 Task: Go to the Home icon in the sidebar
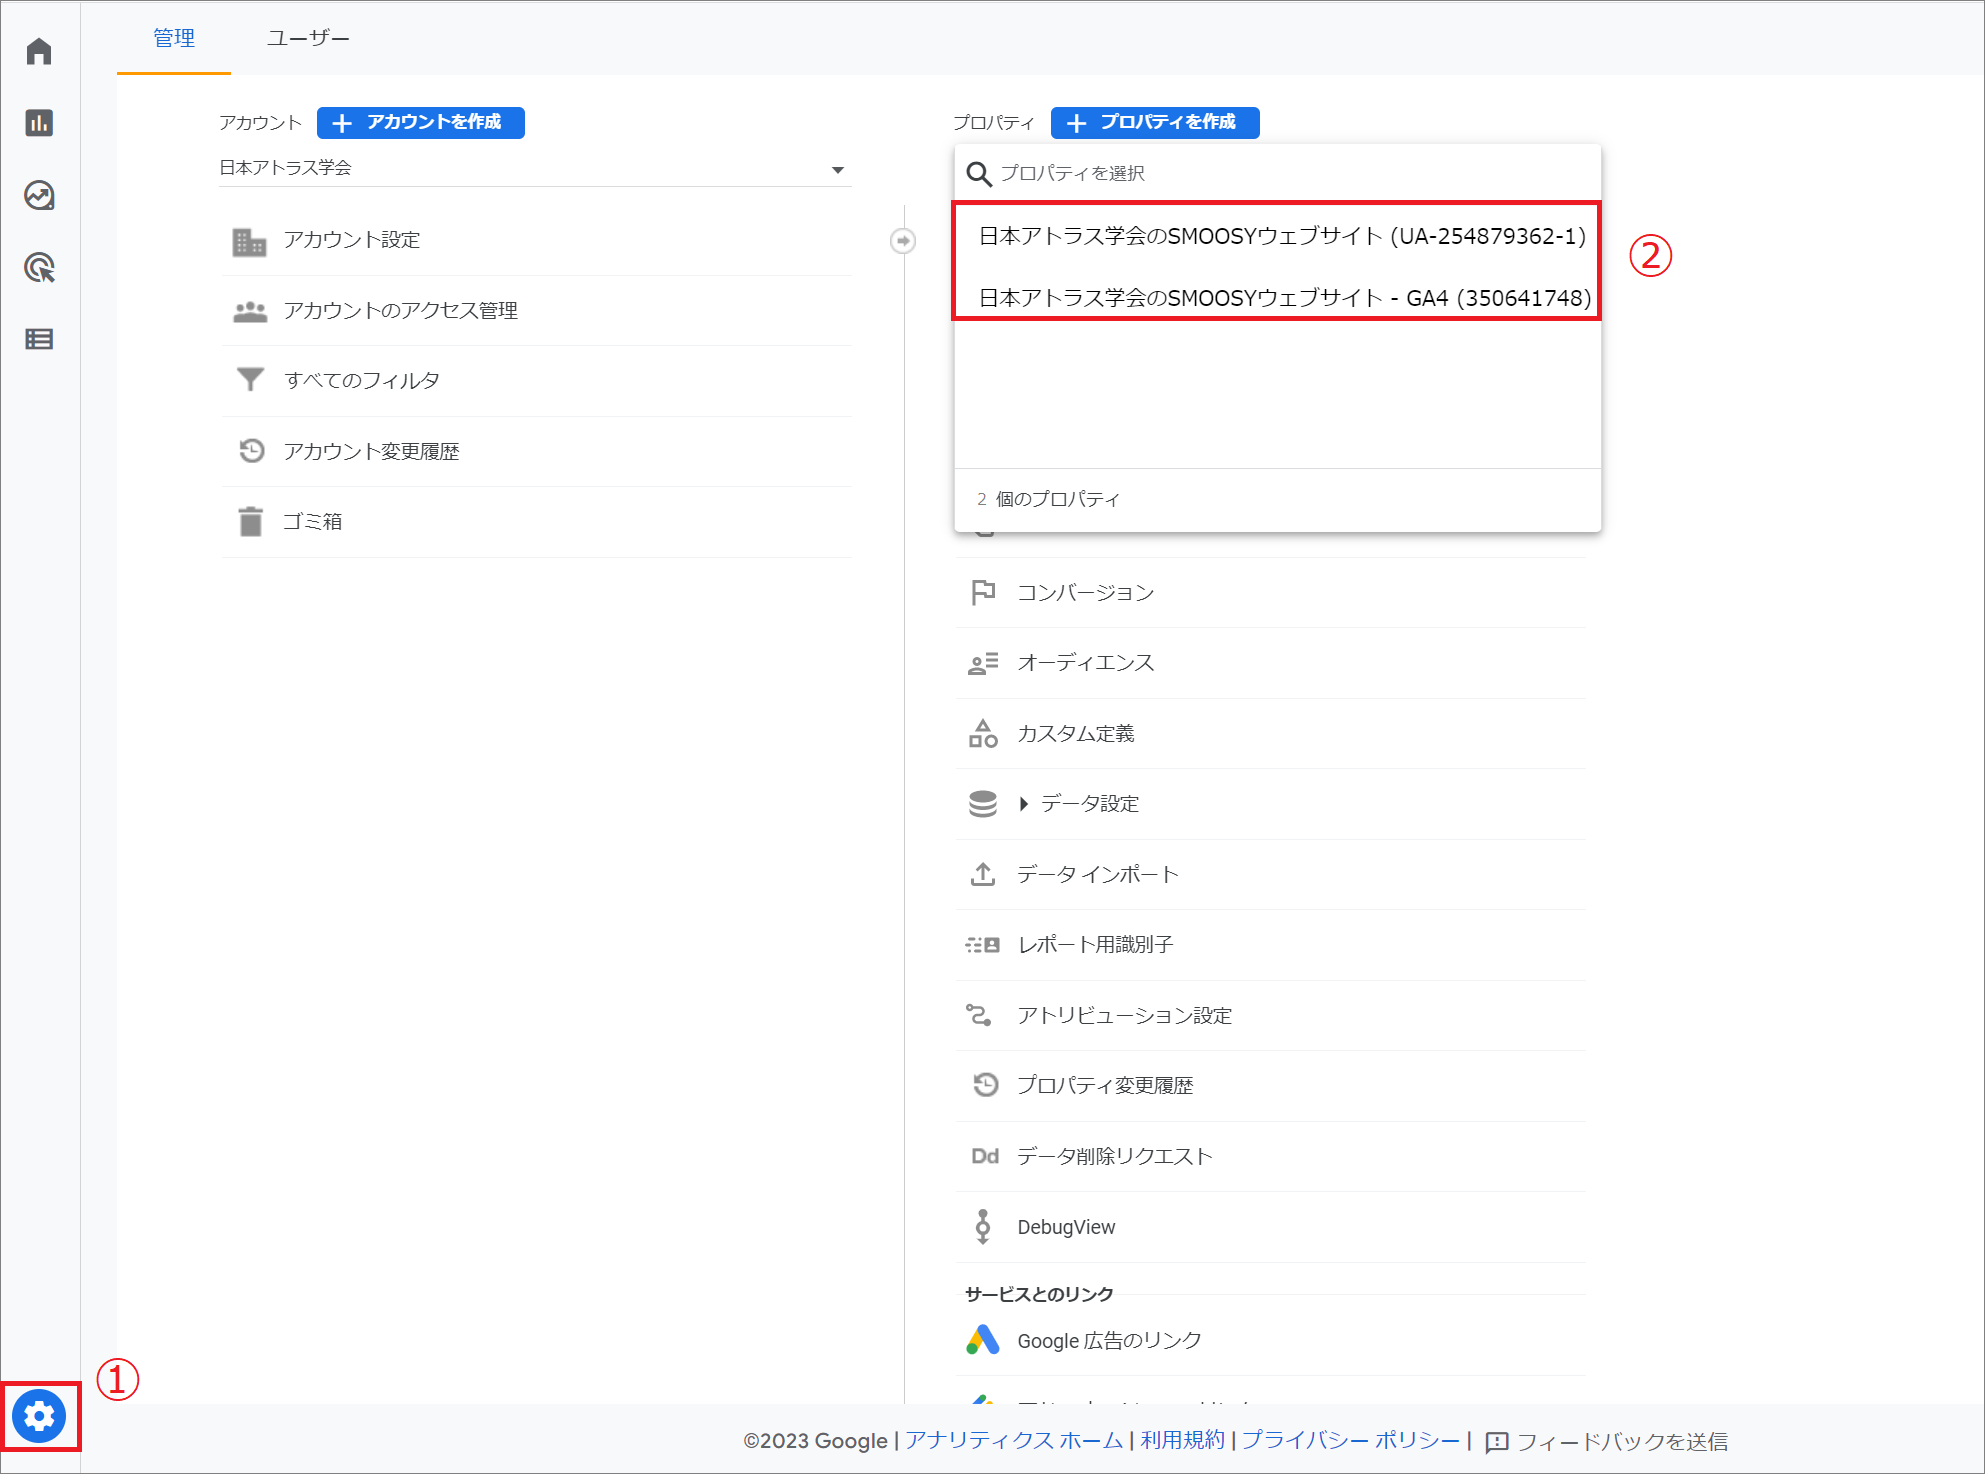pyautogui.click(x=39, y=51)
